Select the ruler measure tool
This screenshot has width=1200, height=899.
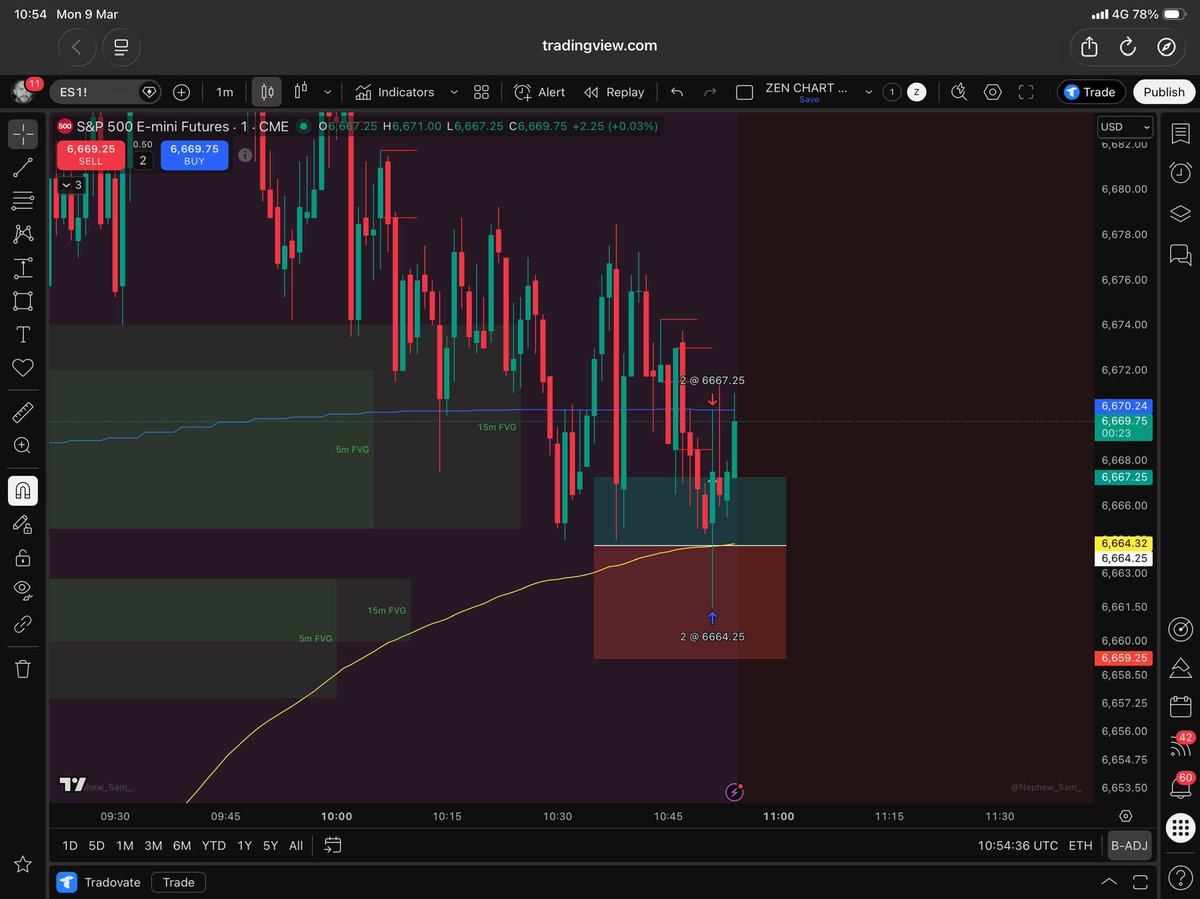point(22,412)
